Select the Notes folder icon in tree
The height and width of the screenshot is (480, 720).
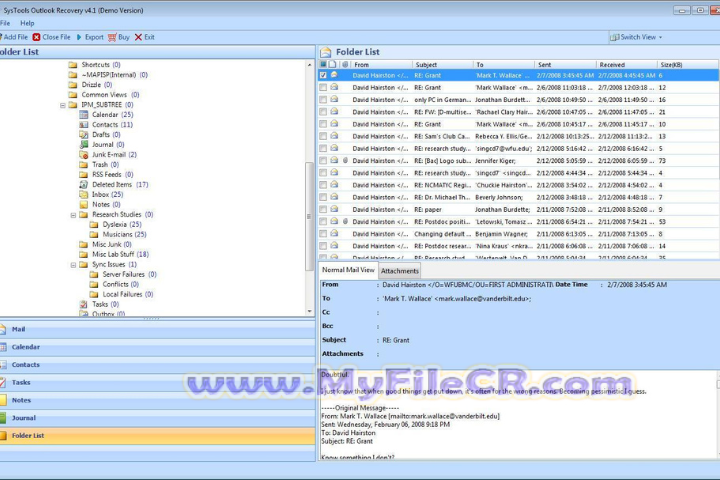pyautogui.click(x=84, y=204)
